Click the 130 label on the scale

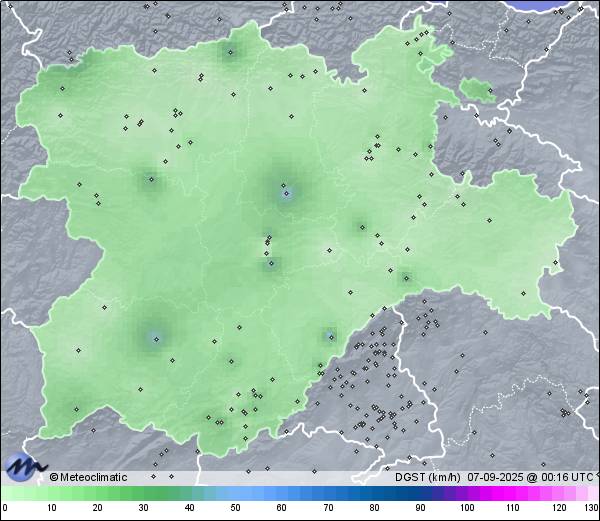tap(592, 508)
